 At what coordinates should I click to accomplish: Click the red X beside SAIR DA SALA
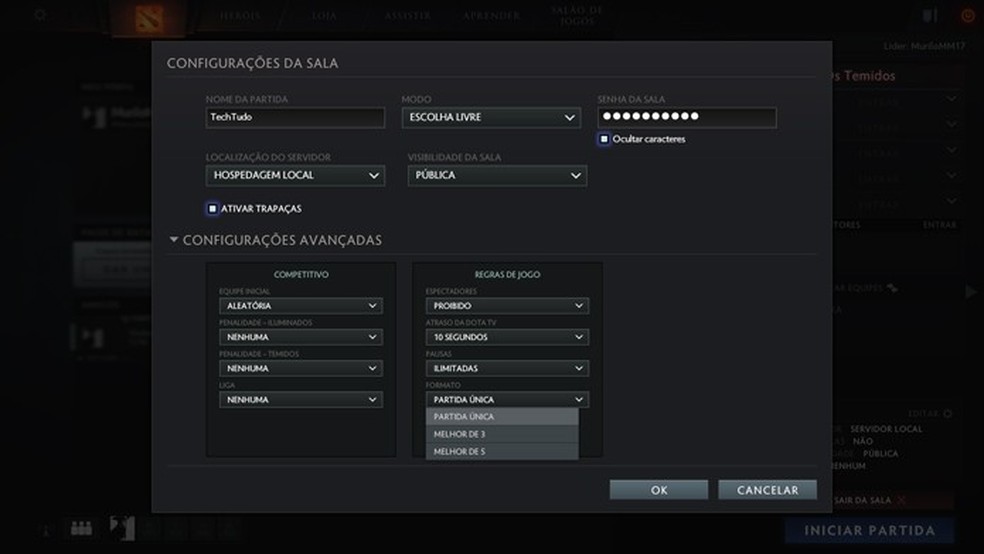point(902,500)
